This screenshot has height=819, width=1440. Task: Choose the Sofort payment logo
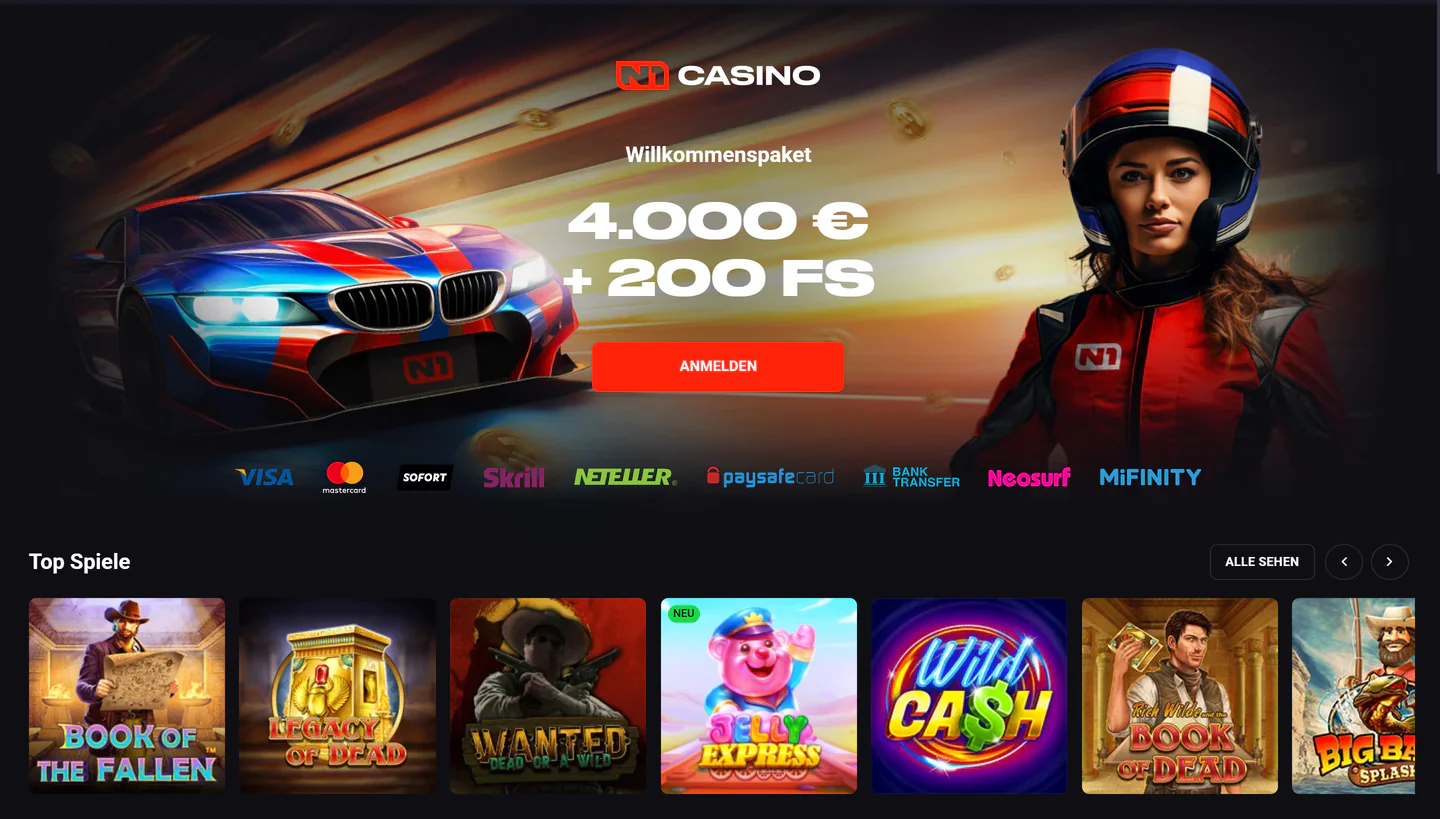pyautogui.click(x=425, y=477)
